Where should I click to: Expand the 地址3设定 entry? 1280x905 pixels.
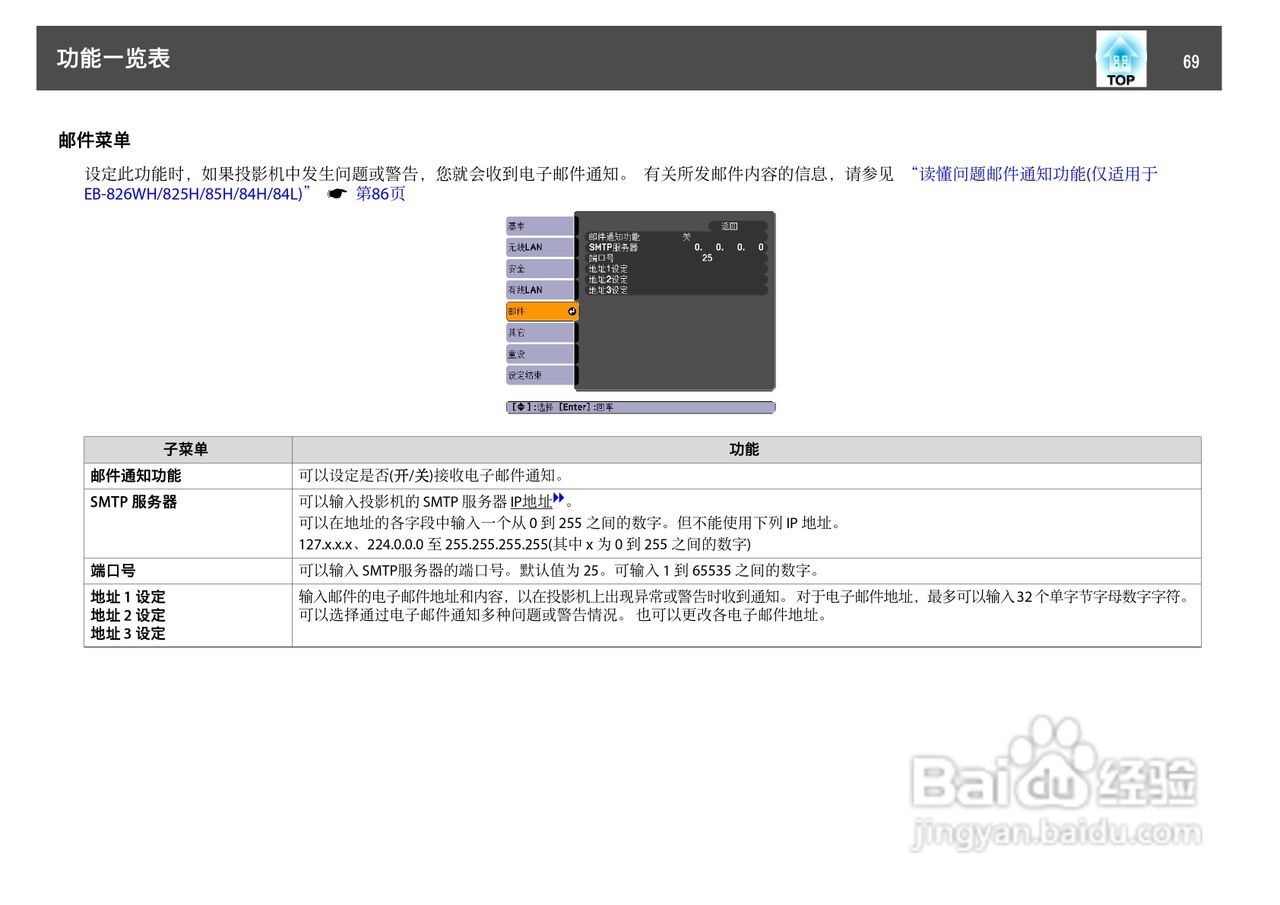click(x=608, y=290)
